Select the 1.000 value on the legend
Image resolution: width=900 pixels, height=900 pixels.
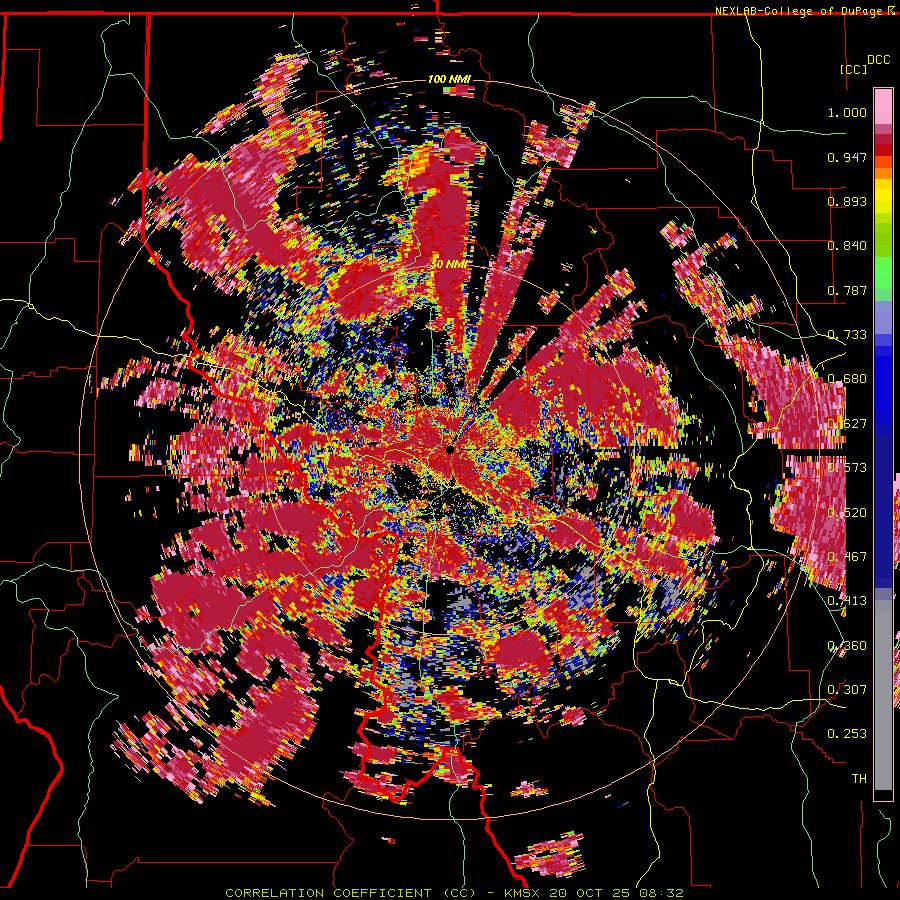pyautogui.click(x=847, y=112)
